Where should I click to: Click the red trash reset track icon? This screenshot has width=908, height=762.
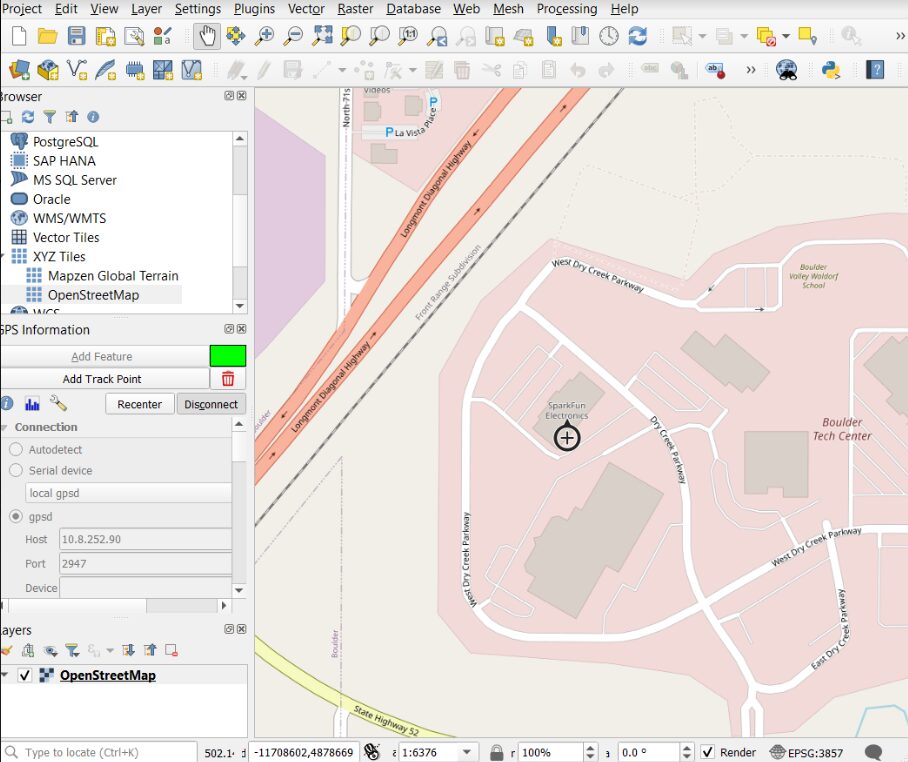pos(228,379)
